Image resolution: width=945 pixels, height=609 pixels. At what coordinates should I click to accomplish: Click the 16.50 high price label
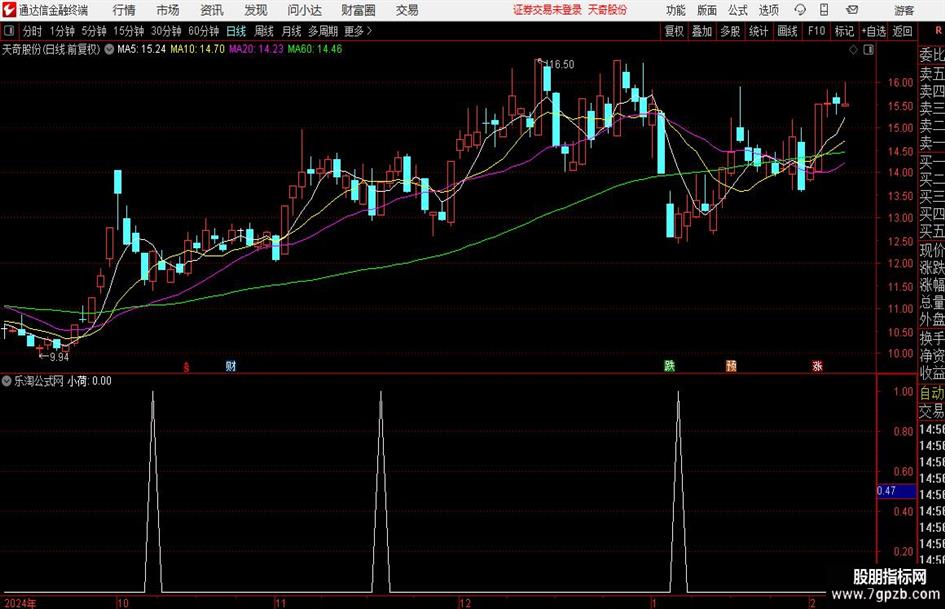point(559,64)
